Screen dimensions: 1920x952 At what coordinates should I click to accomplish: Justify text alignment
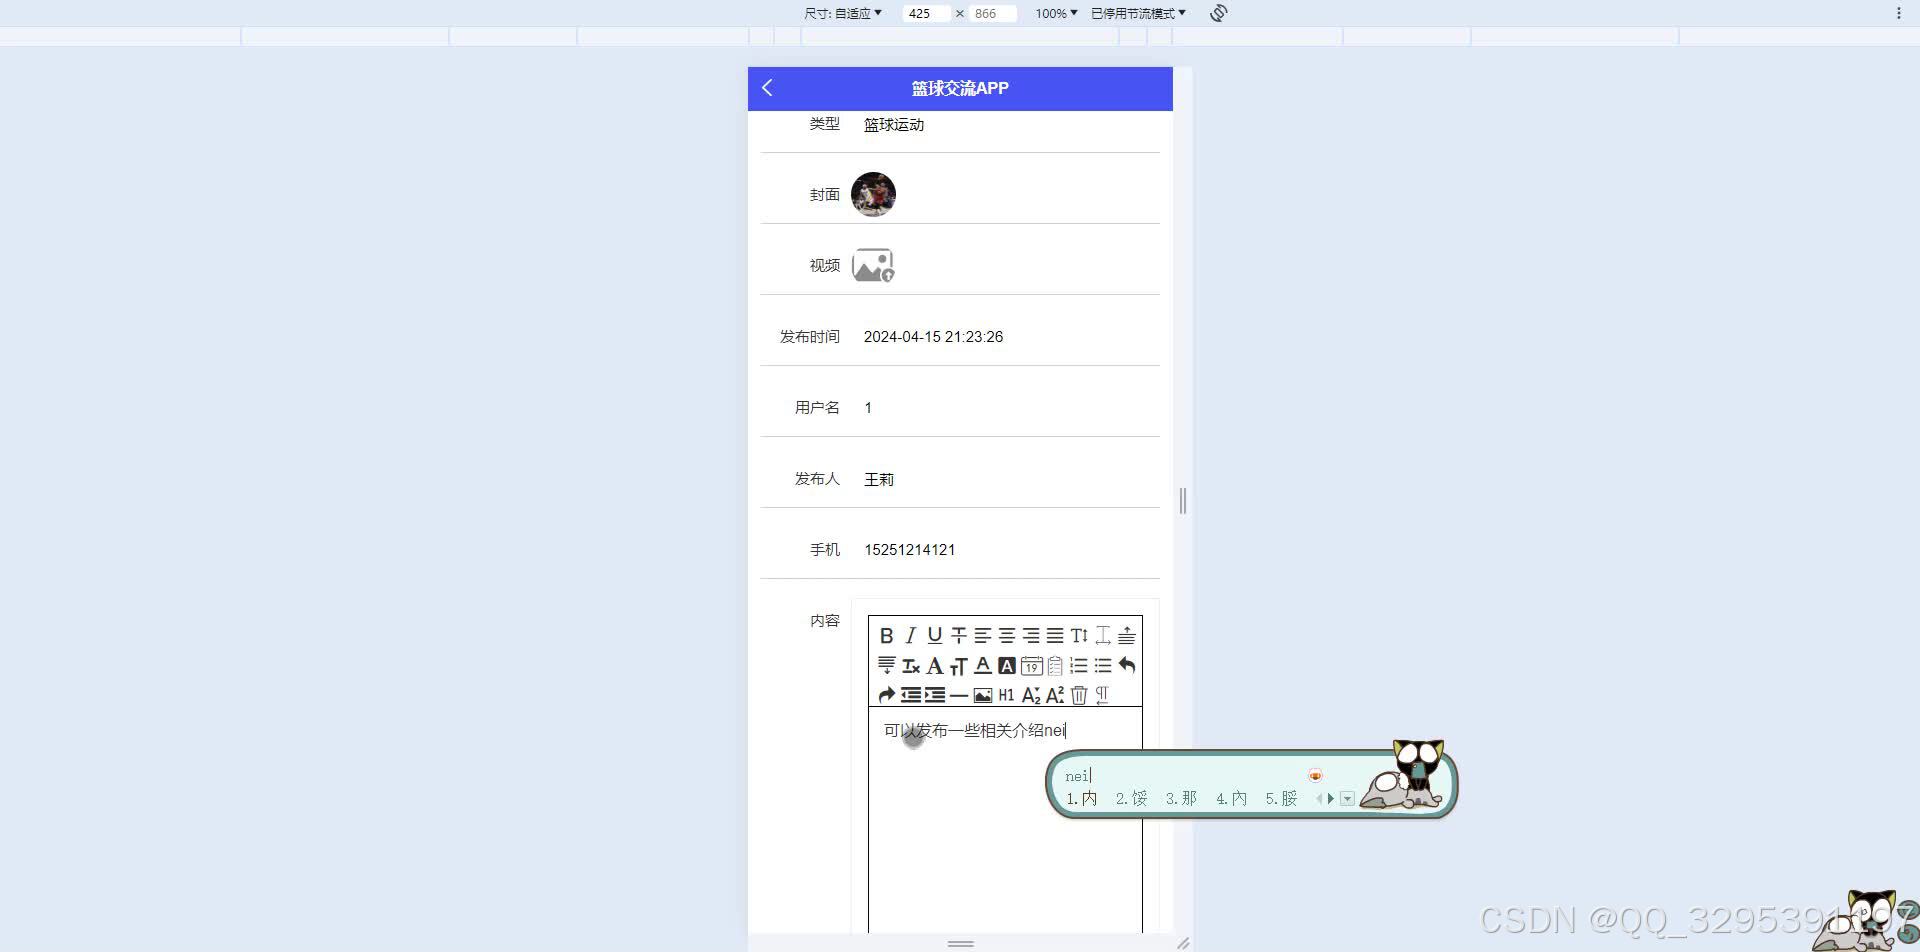(x=1054, y=636)
